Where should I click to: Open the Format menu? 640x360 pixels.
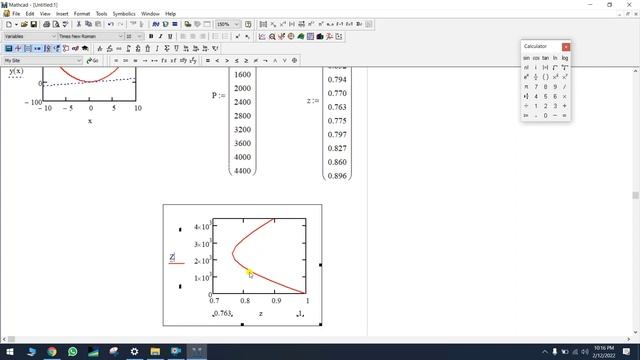82,14
